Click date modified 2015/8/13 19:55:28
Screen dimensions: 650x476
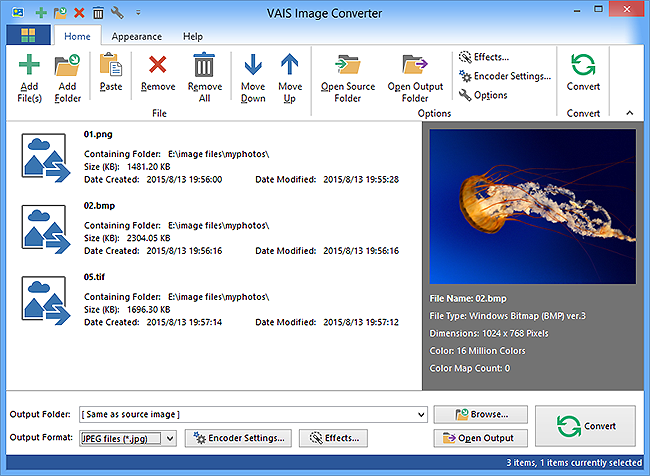tap(361, 180)
